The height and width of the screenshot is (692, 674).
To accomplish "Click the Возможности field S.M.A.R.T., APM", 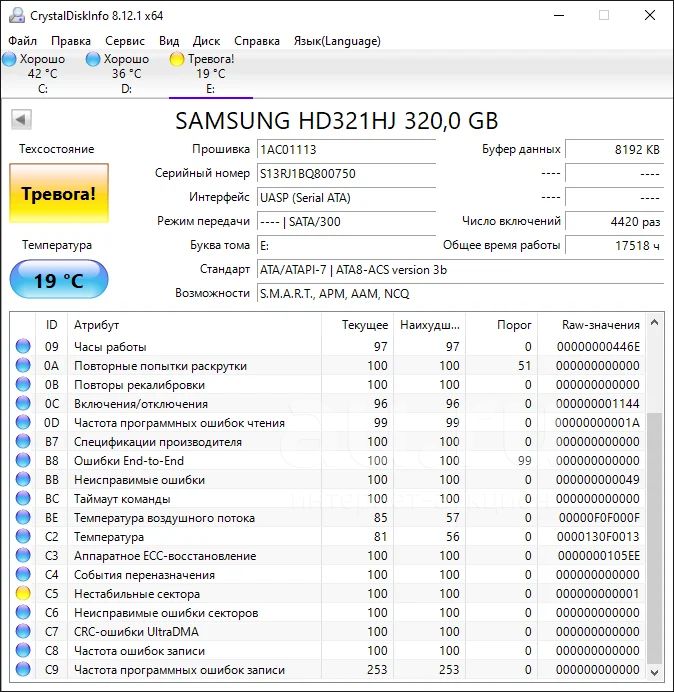I will pyautogui.click(x=460, y=293).
